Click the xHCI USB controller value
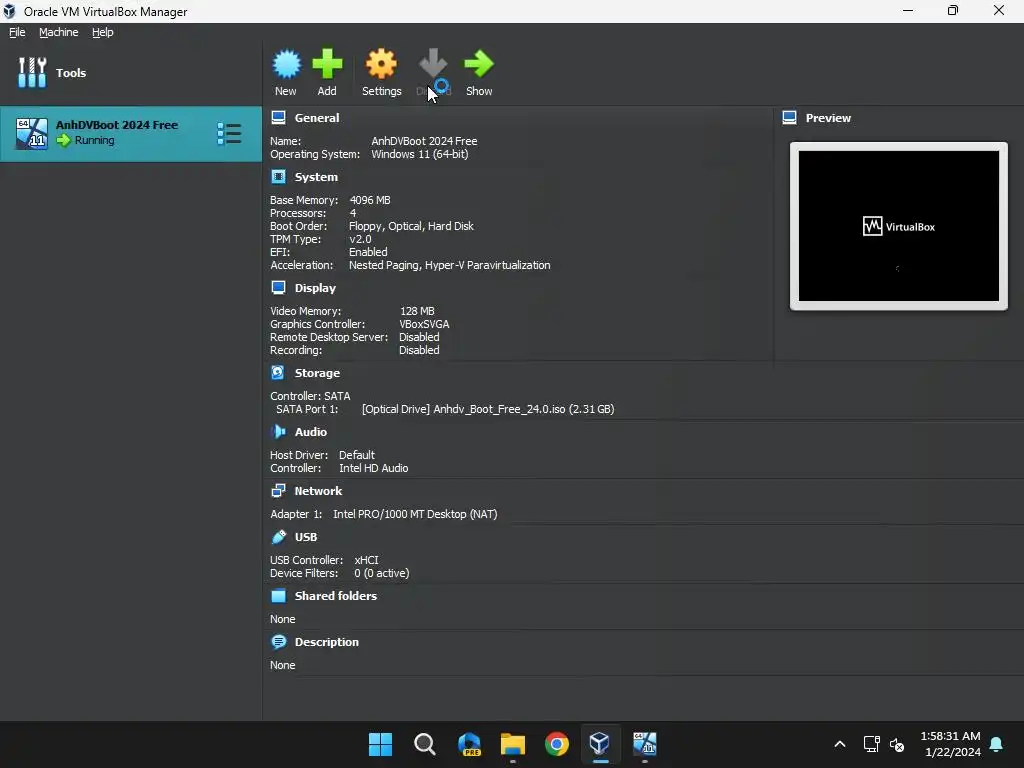This screenshot has width=1024, height=768. pyautogui.click(x=366, y=560)
